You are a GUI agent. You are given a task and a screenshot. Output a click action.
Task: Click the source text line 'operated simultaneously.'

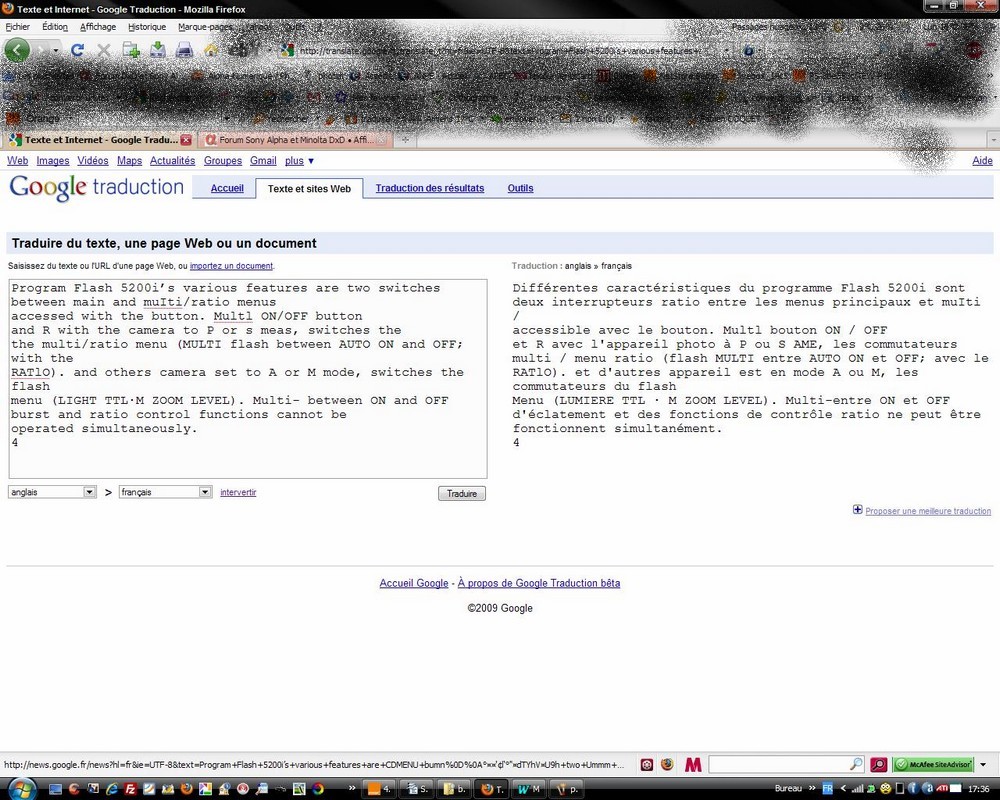click(104, 429)
